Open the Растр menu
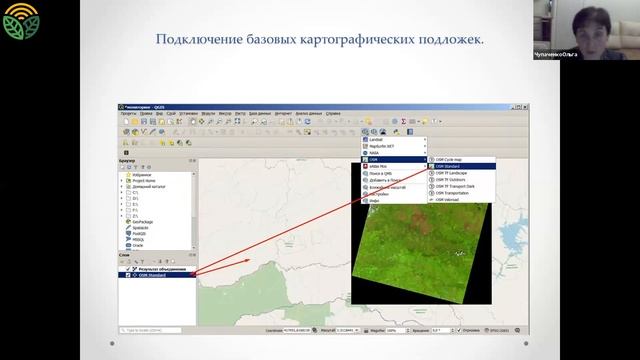 point(240,113)
